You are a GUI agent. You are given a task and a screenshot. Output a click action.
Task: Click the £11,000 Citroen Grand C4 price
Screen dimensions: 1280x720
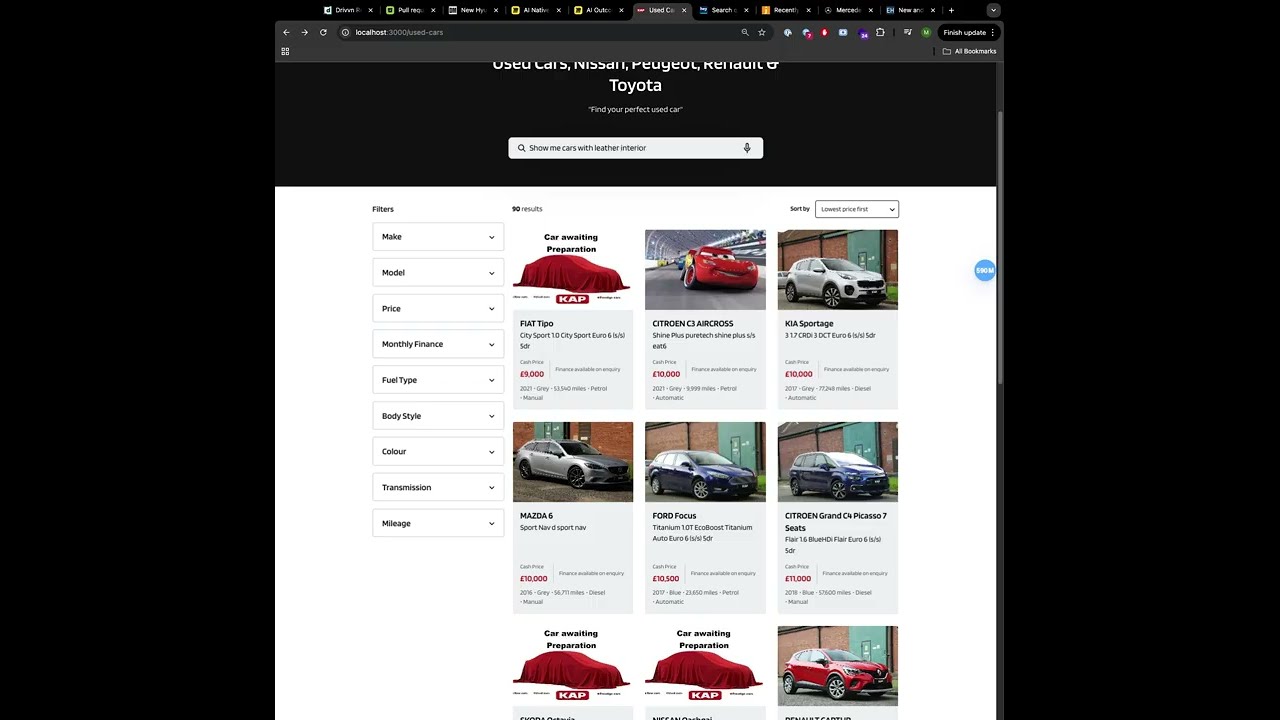(798, 578)
